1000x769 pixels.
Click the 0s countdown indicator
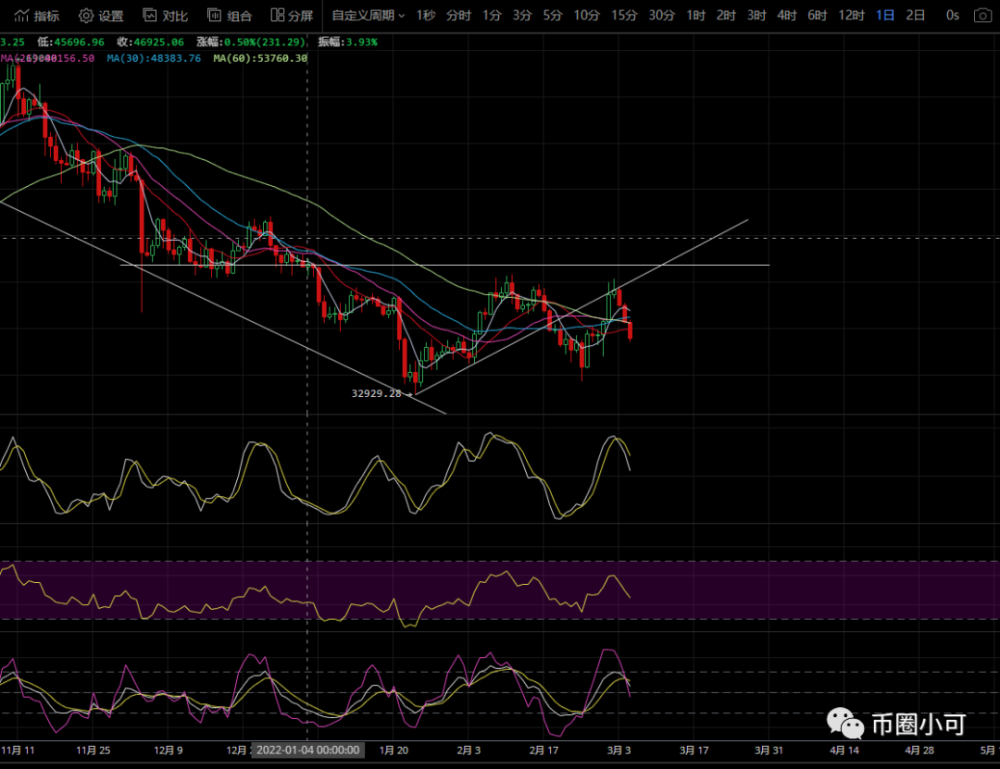tap(952, 15)
